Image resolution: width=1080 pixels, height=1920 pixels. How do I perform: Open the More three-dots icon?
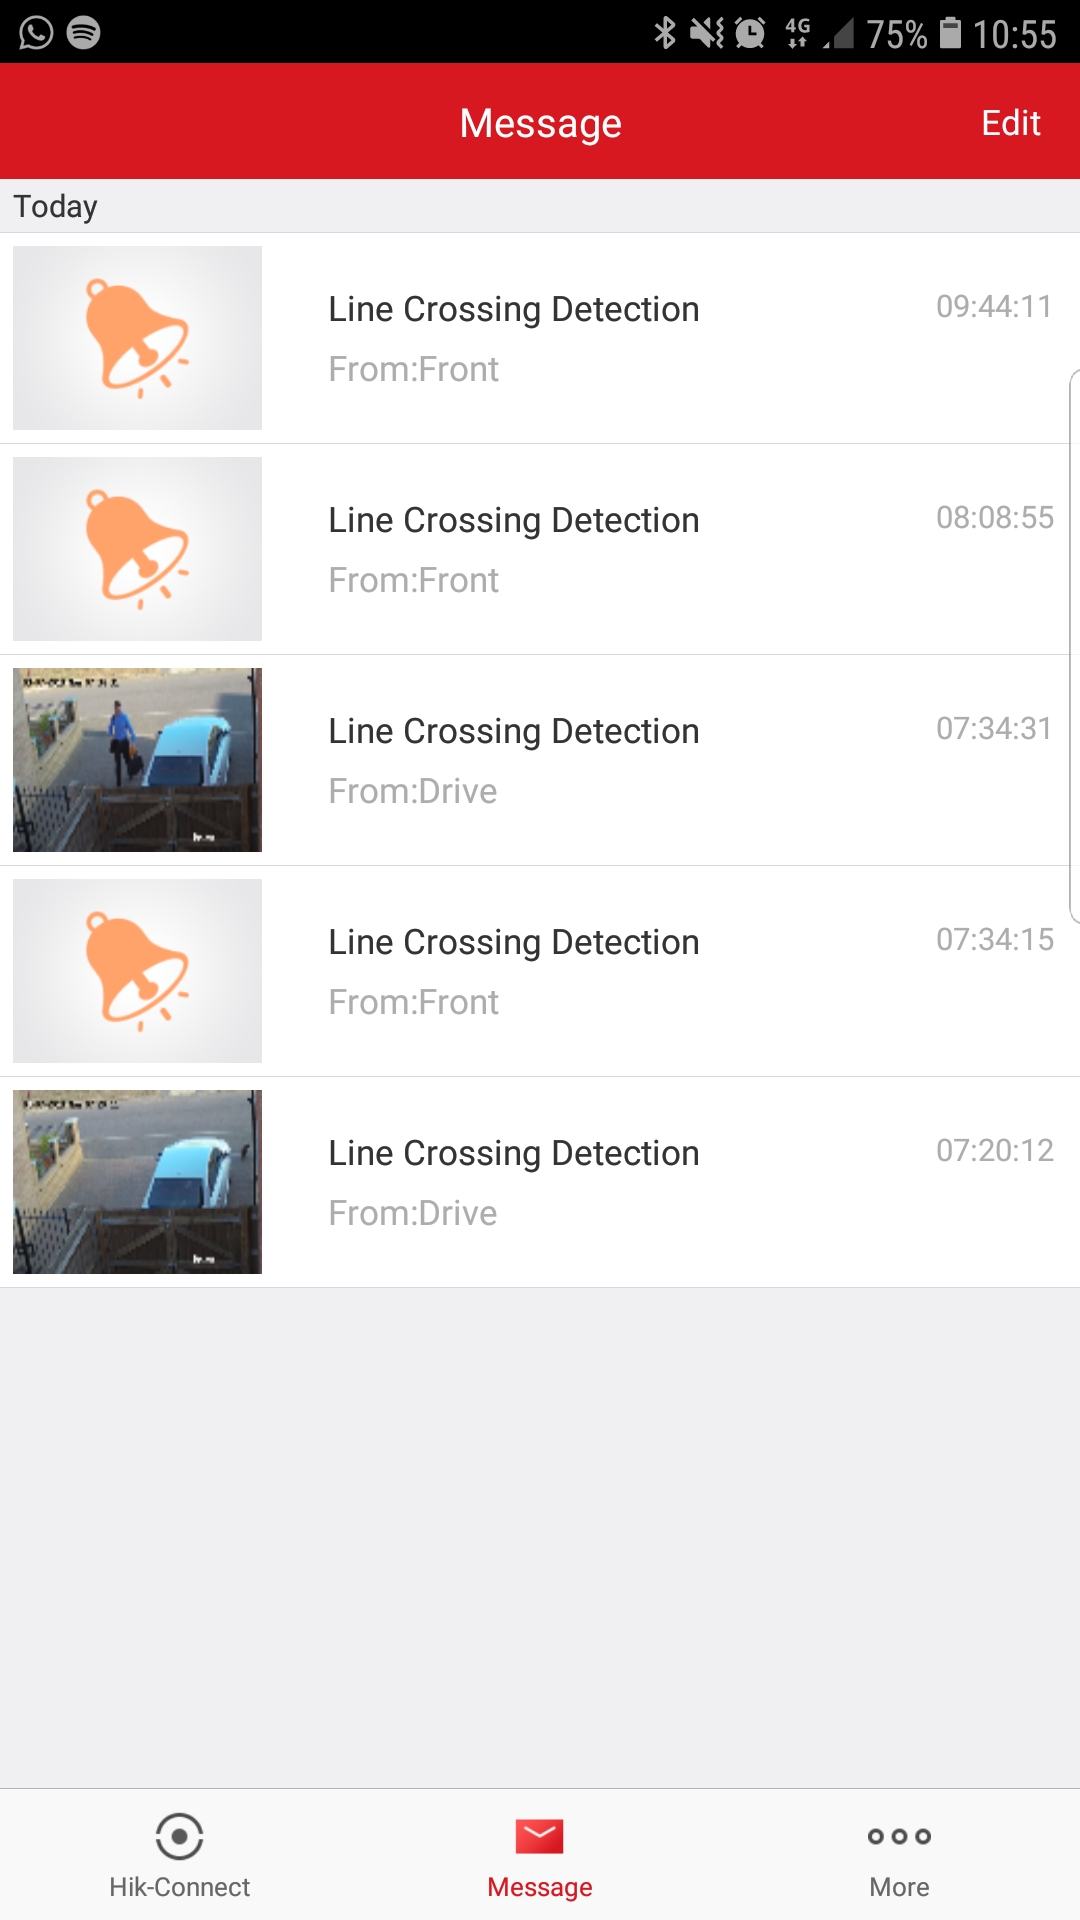click(899, 1836)
